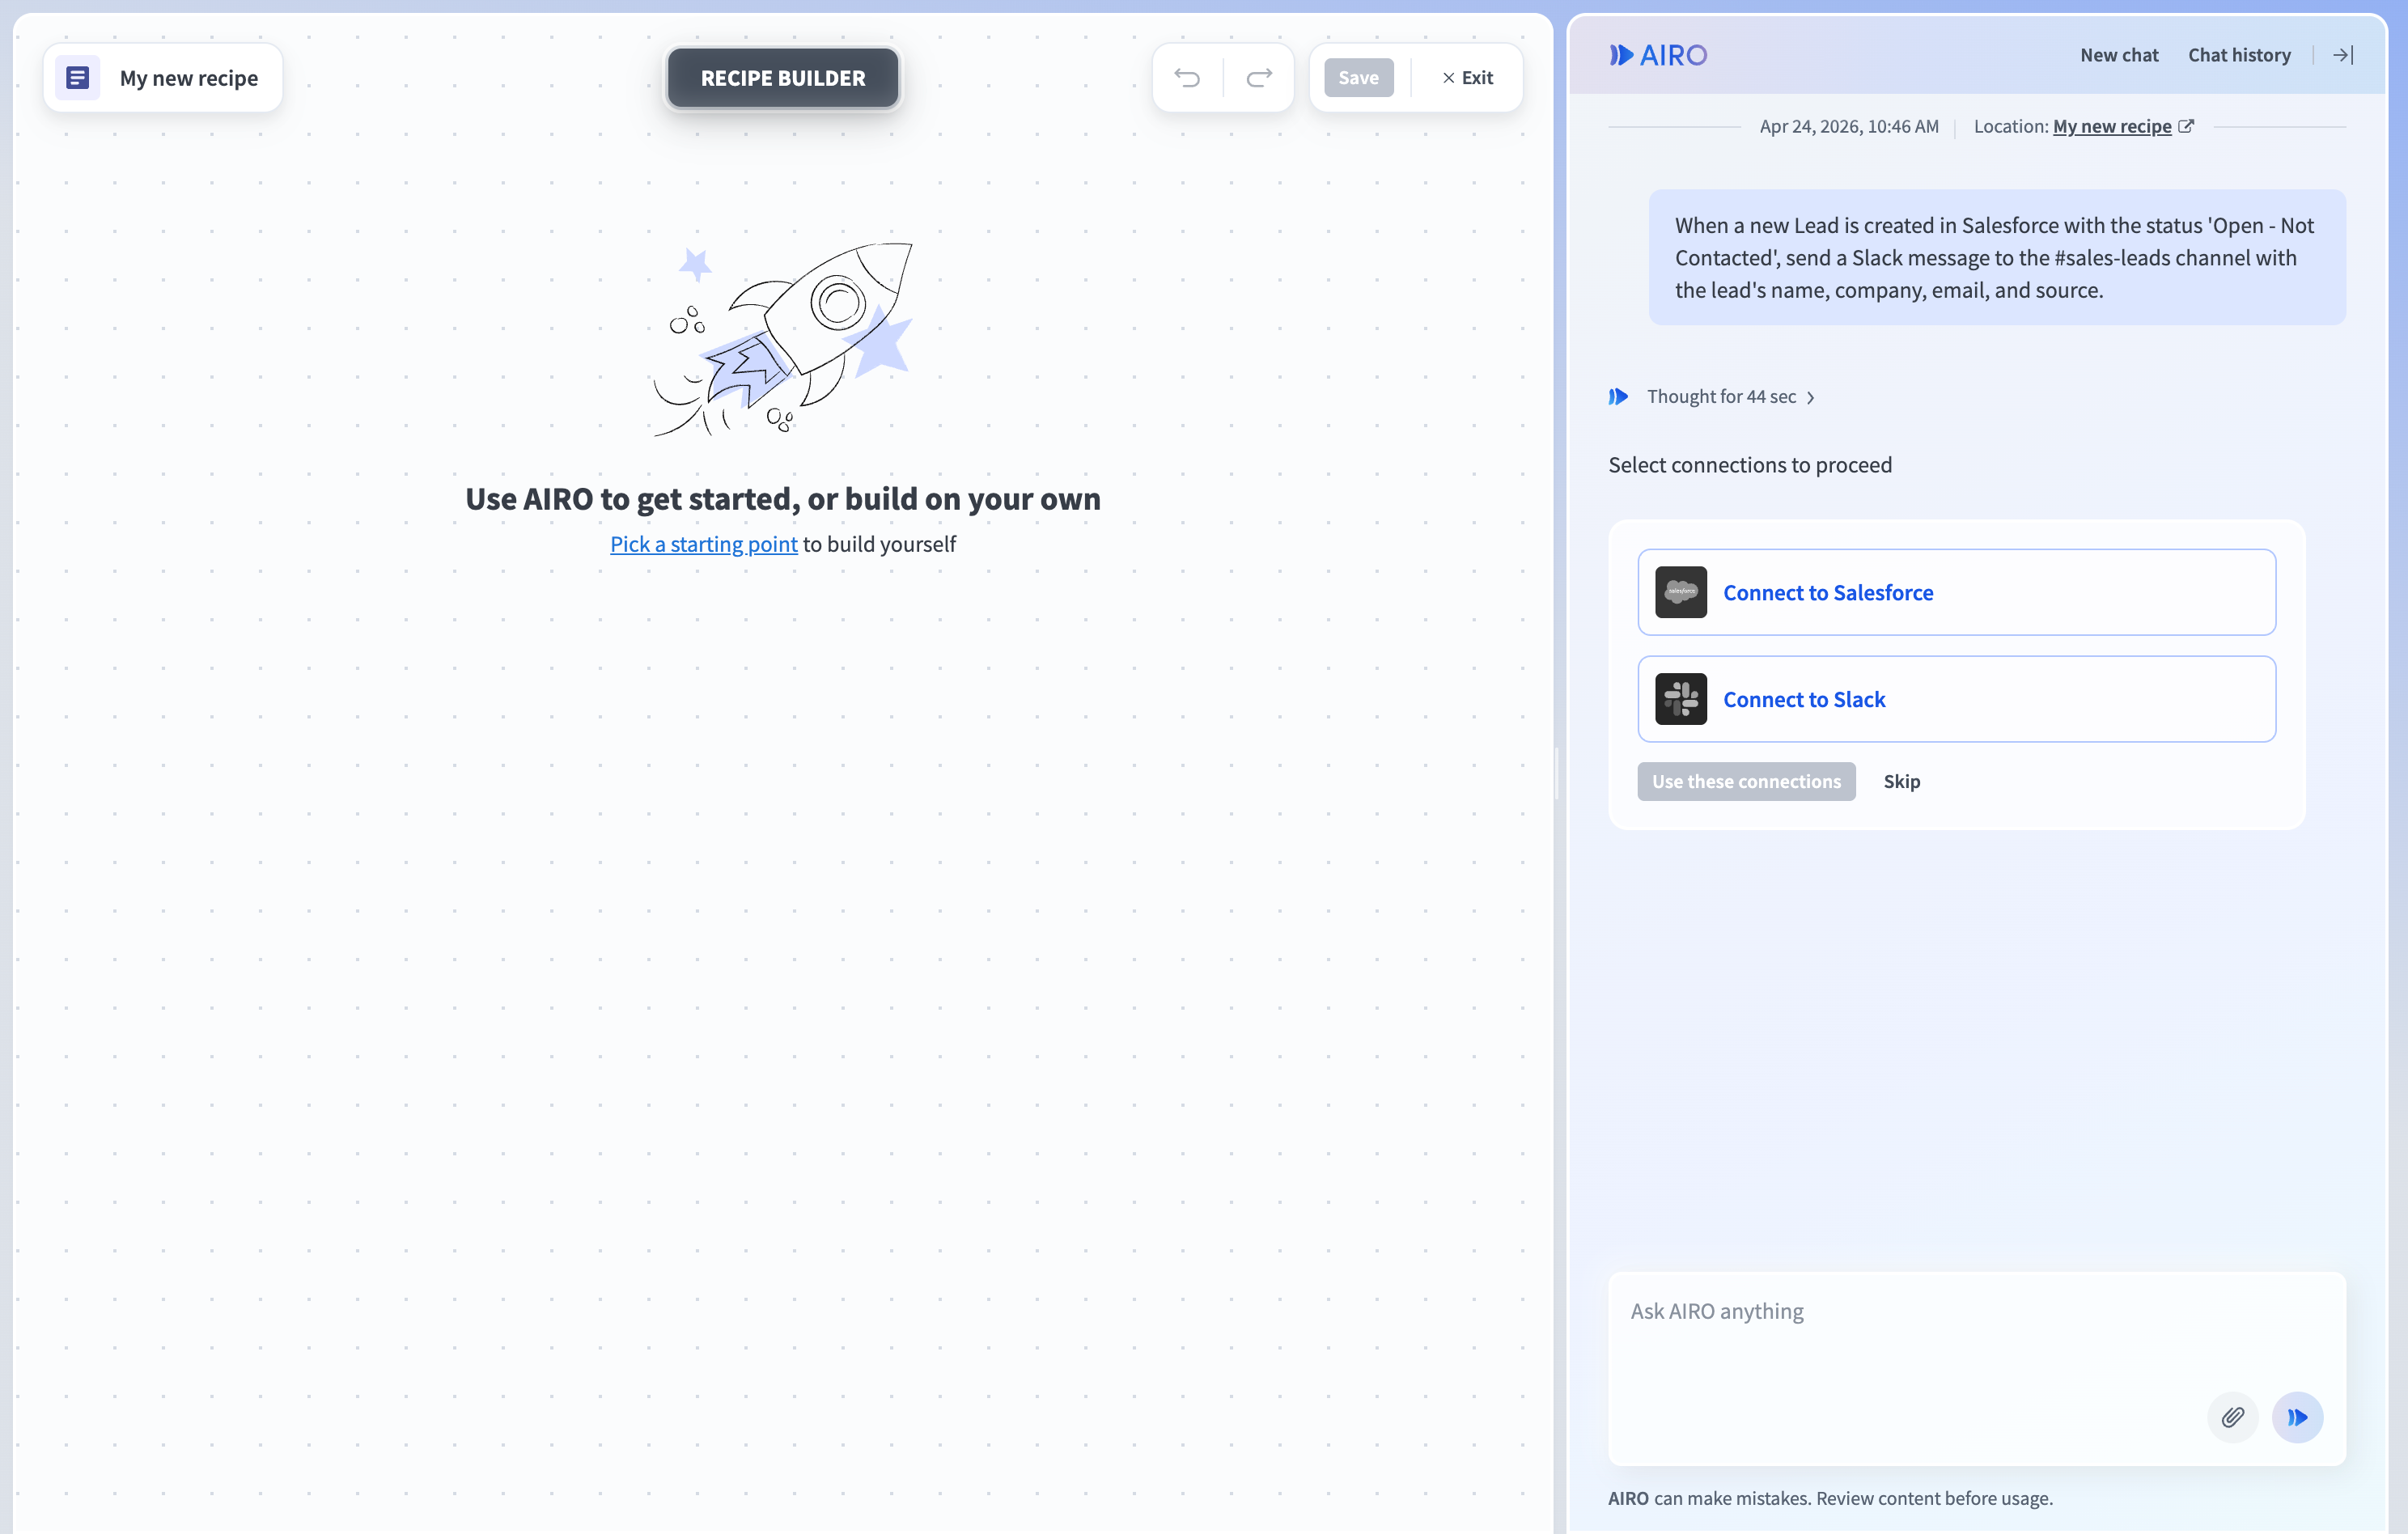The image size is (2408, 1534).
Task: Click Use these connections button
Action: coord(1746,782)
